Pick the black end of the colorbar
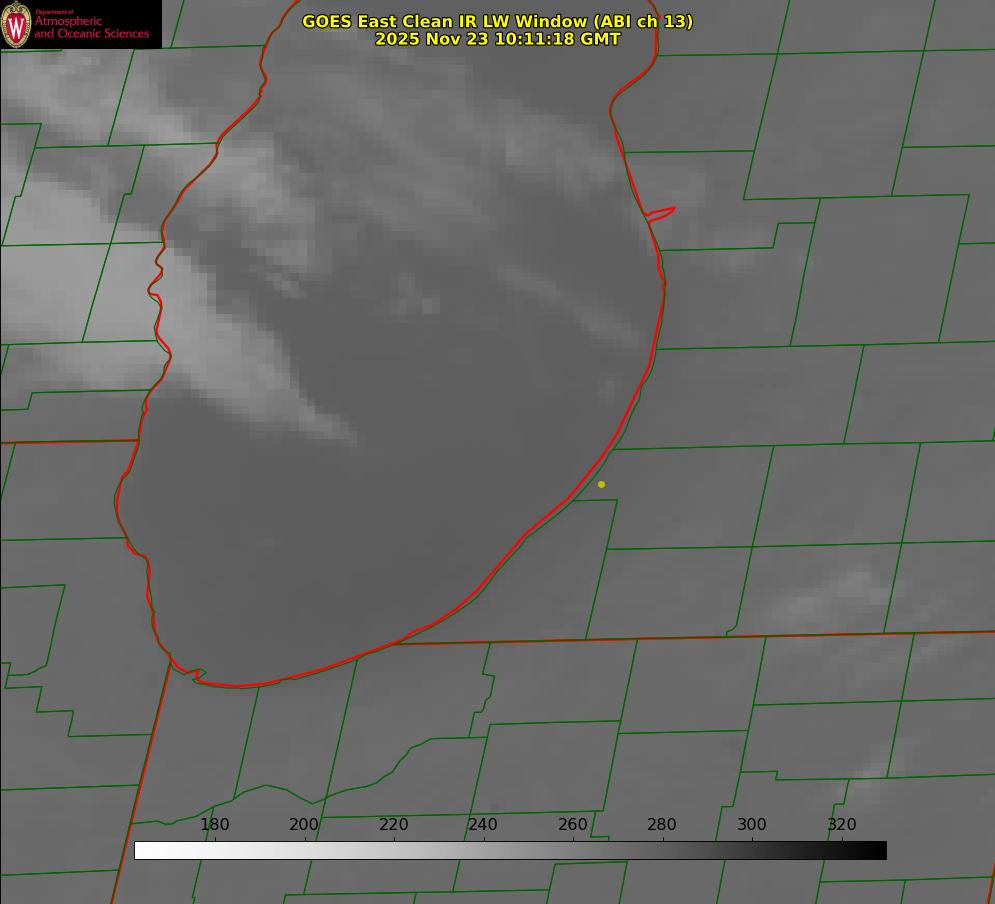The width and height of the screenshot is (995, 904). point(879,850)
